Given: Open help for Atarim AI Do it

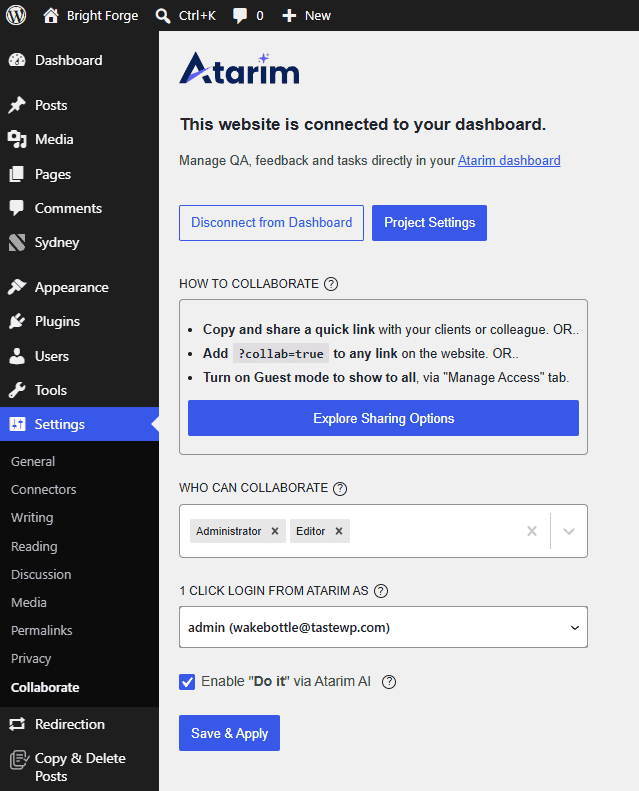Looking at the screenshot, I should coord(389,682).
